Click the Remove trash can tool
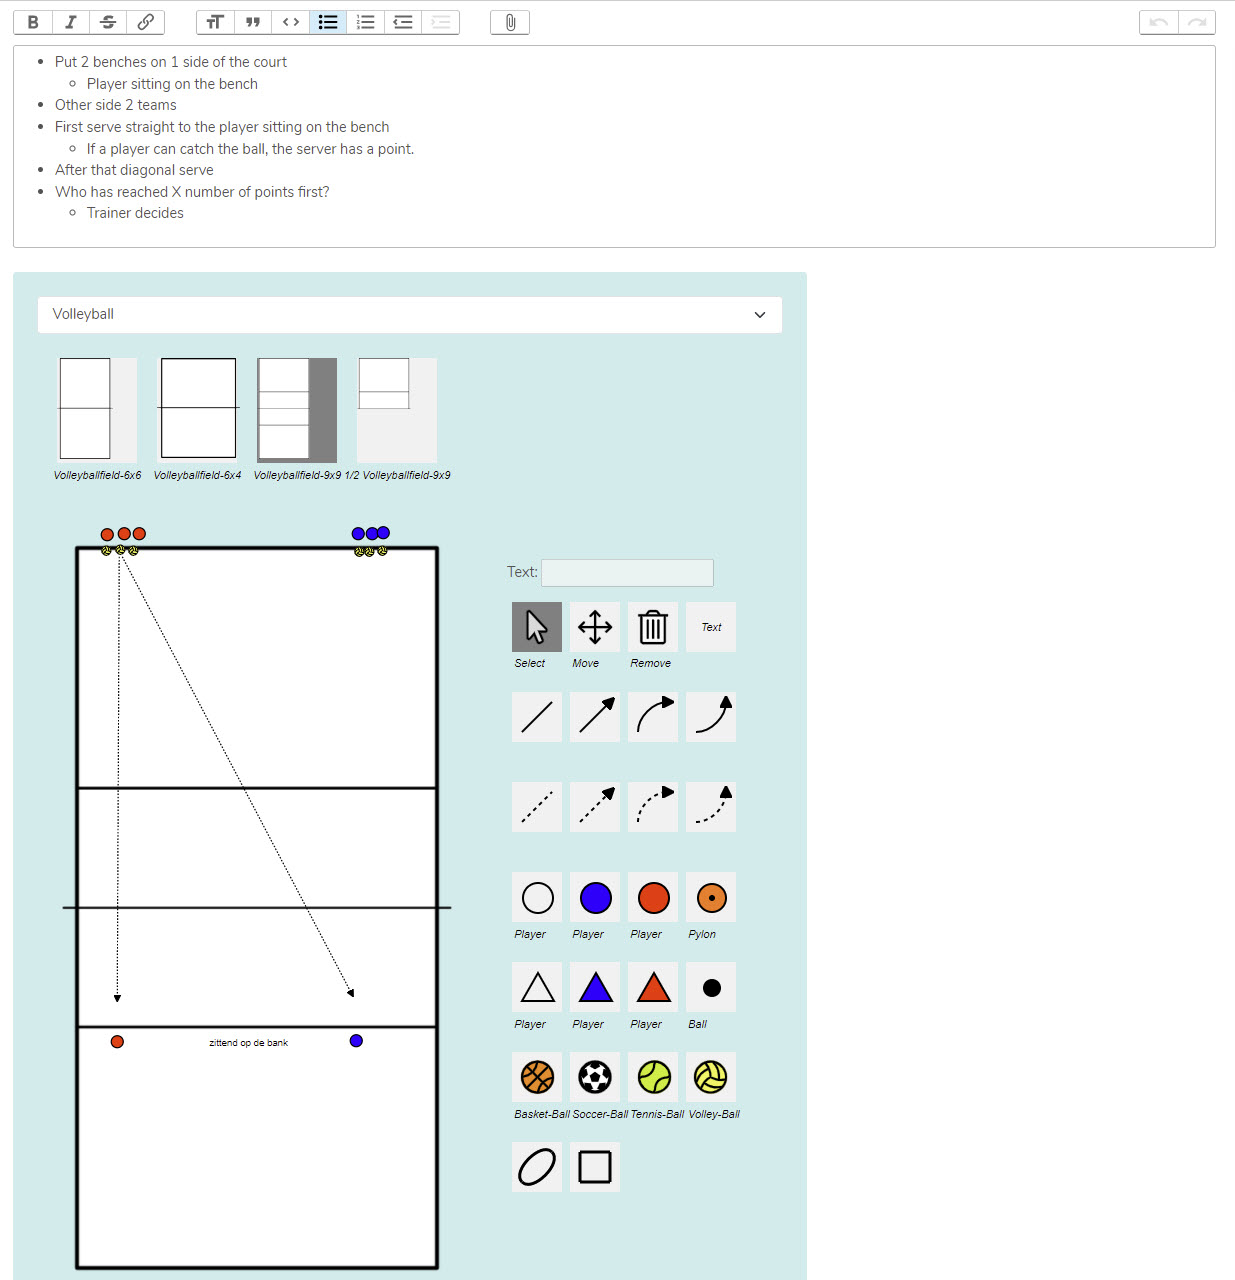Image resolution: width=1235 pixels, height=1280 pixels. (653, 627)
